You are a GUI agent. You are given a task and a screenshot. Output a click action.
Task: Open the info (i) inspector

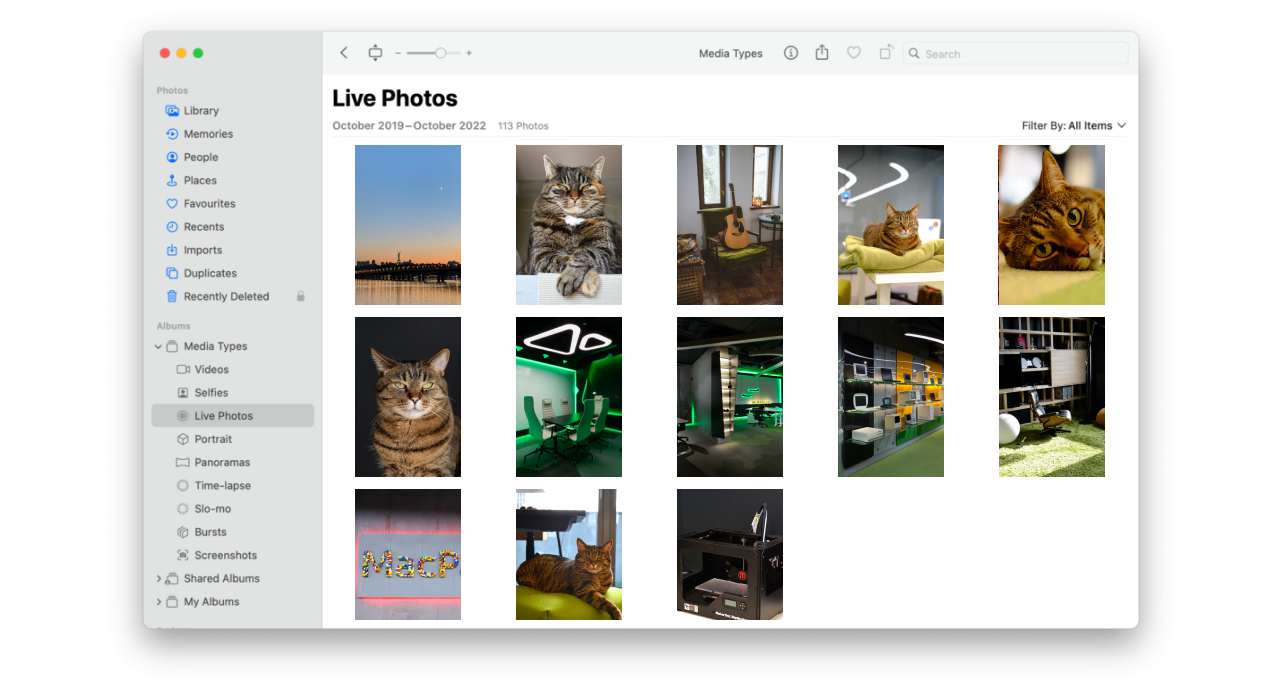(x=791, y=53)
